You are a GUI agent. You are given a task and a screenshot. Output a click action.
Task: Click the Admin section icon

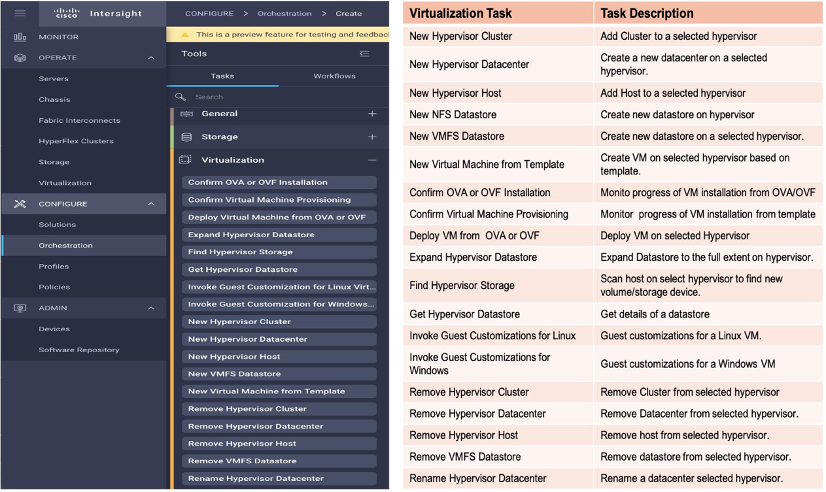pyautogui.click(x=20, y=308)
